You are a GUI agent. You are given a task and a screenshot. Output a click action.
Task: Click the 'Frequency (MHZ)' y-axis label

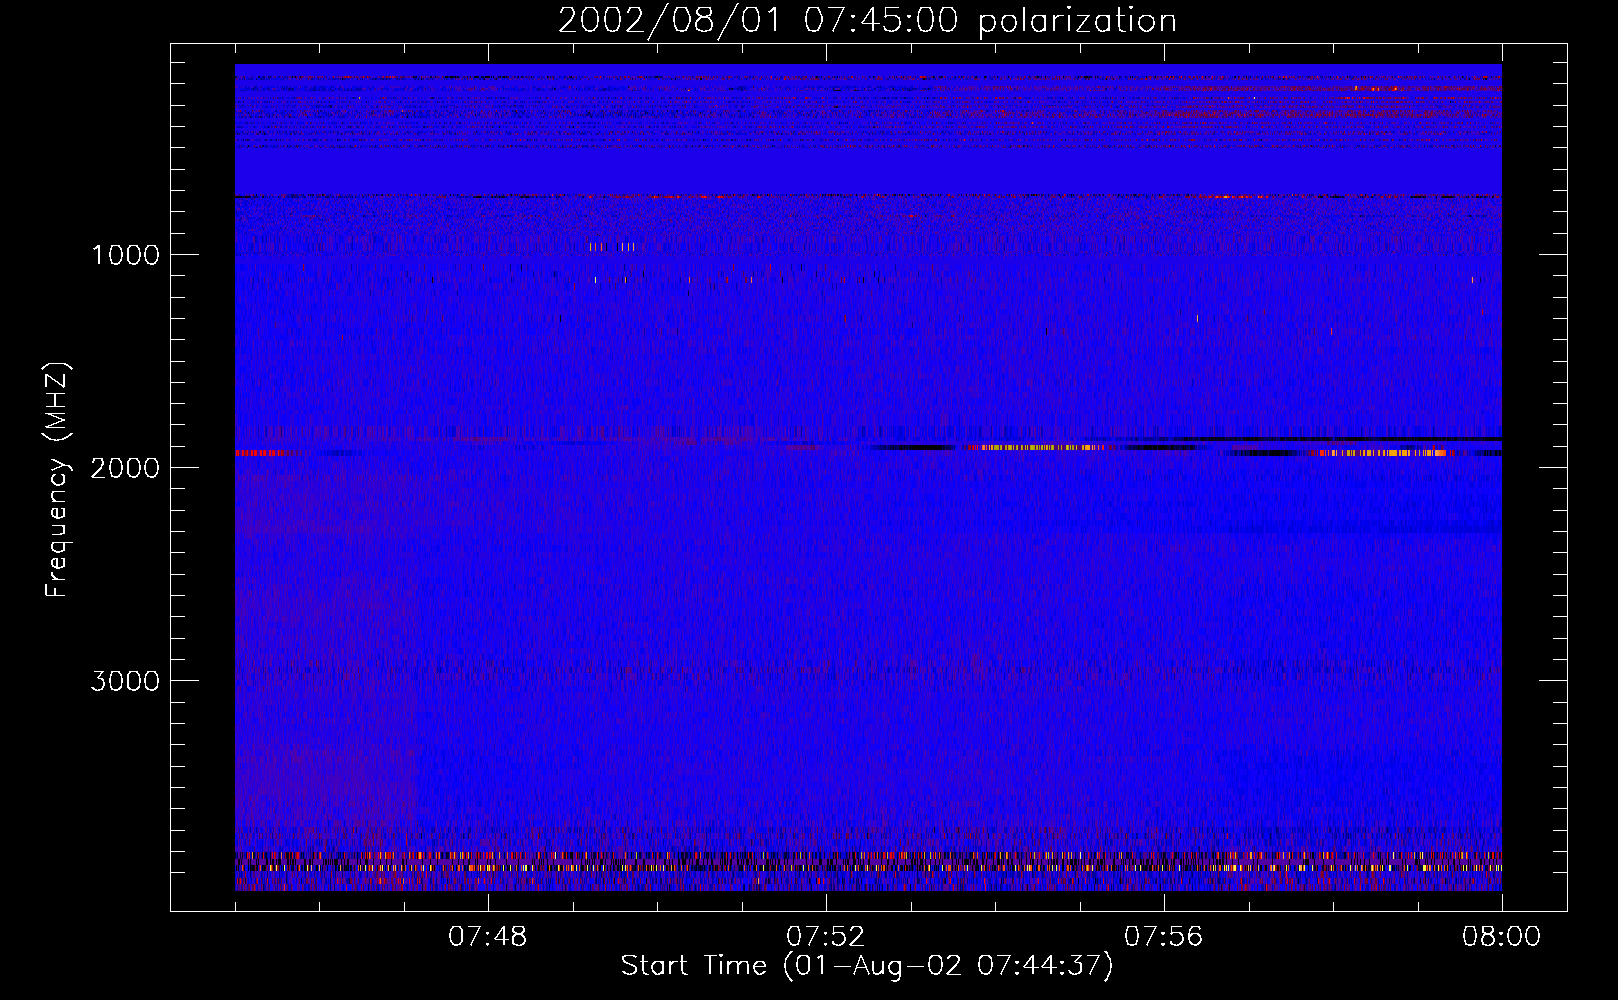pos(56,480)
